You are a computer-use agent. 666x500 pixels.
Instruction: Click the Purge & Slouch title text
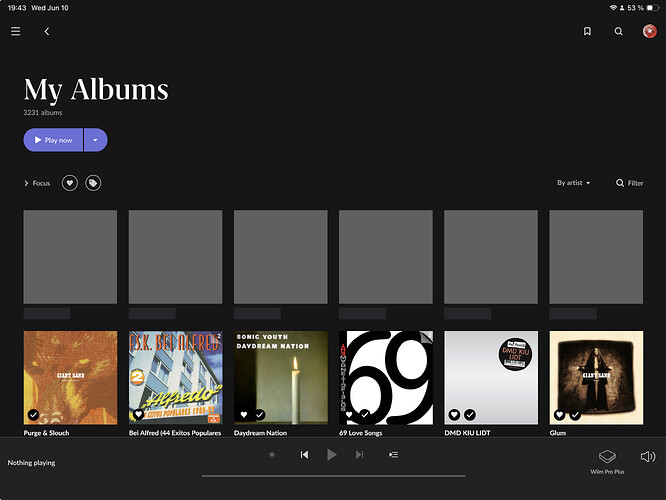(x=46, y=432)
